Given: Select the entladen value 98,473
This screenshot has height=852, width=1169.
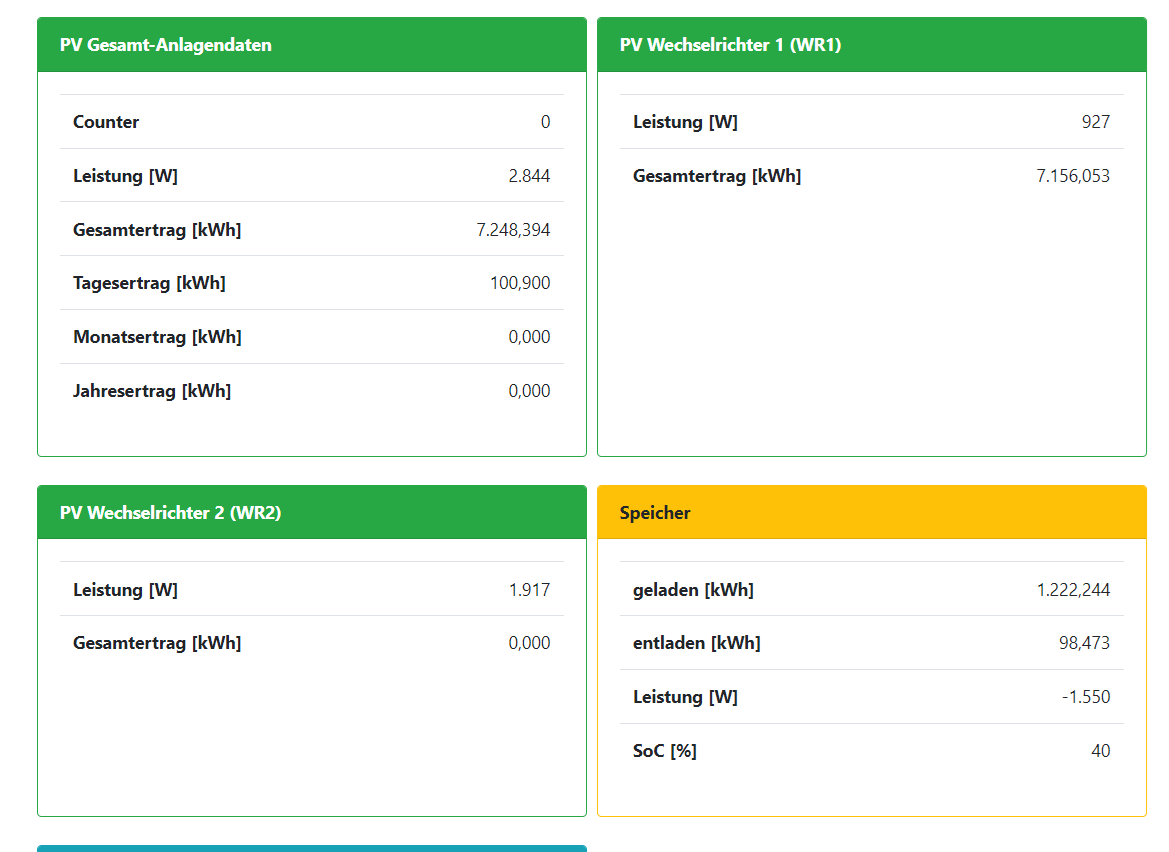Looking at the screenshot, I should 1084,643.
